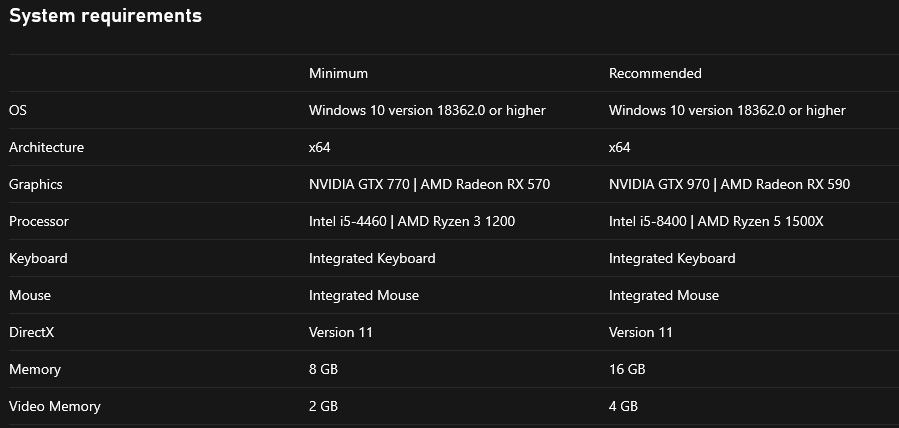The image size is (899, 428).
Task: Select recommended graphics NVIDIA GTX 970 text
Action: 662,184
